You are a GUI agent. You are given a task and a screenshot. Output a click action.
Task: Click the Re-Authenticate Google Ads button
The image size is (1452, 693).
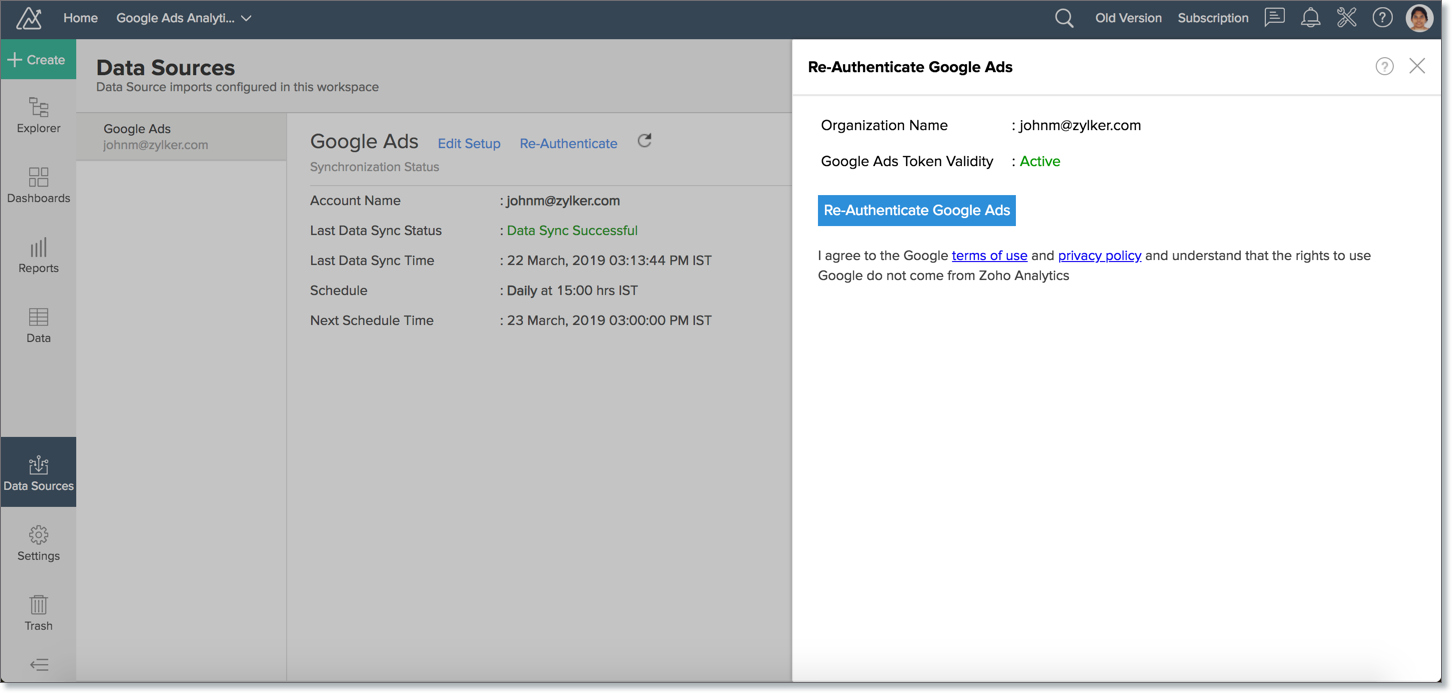917,210
